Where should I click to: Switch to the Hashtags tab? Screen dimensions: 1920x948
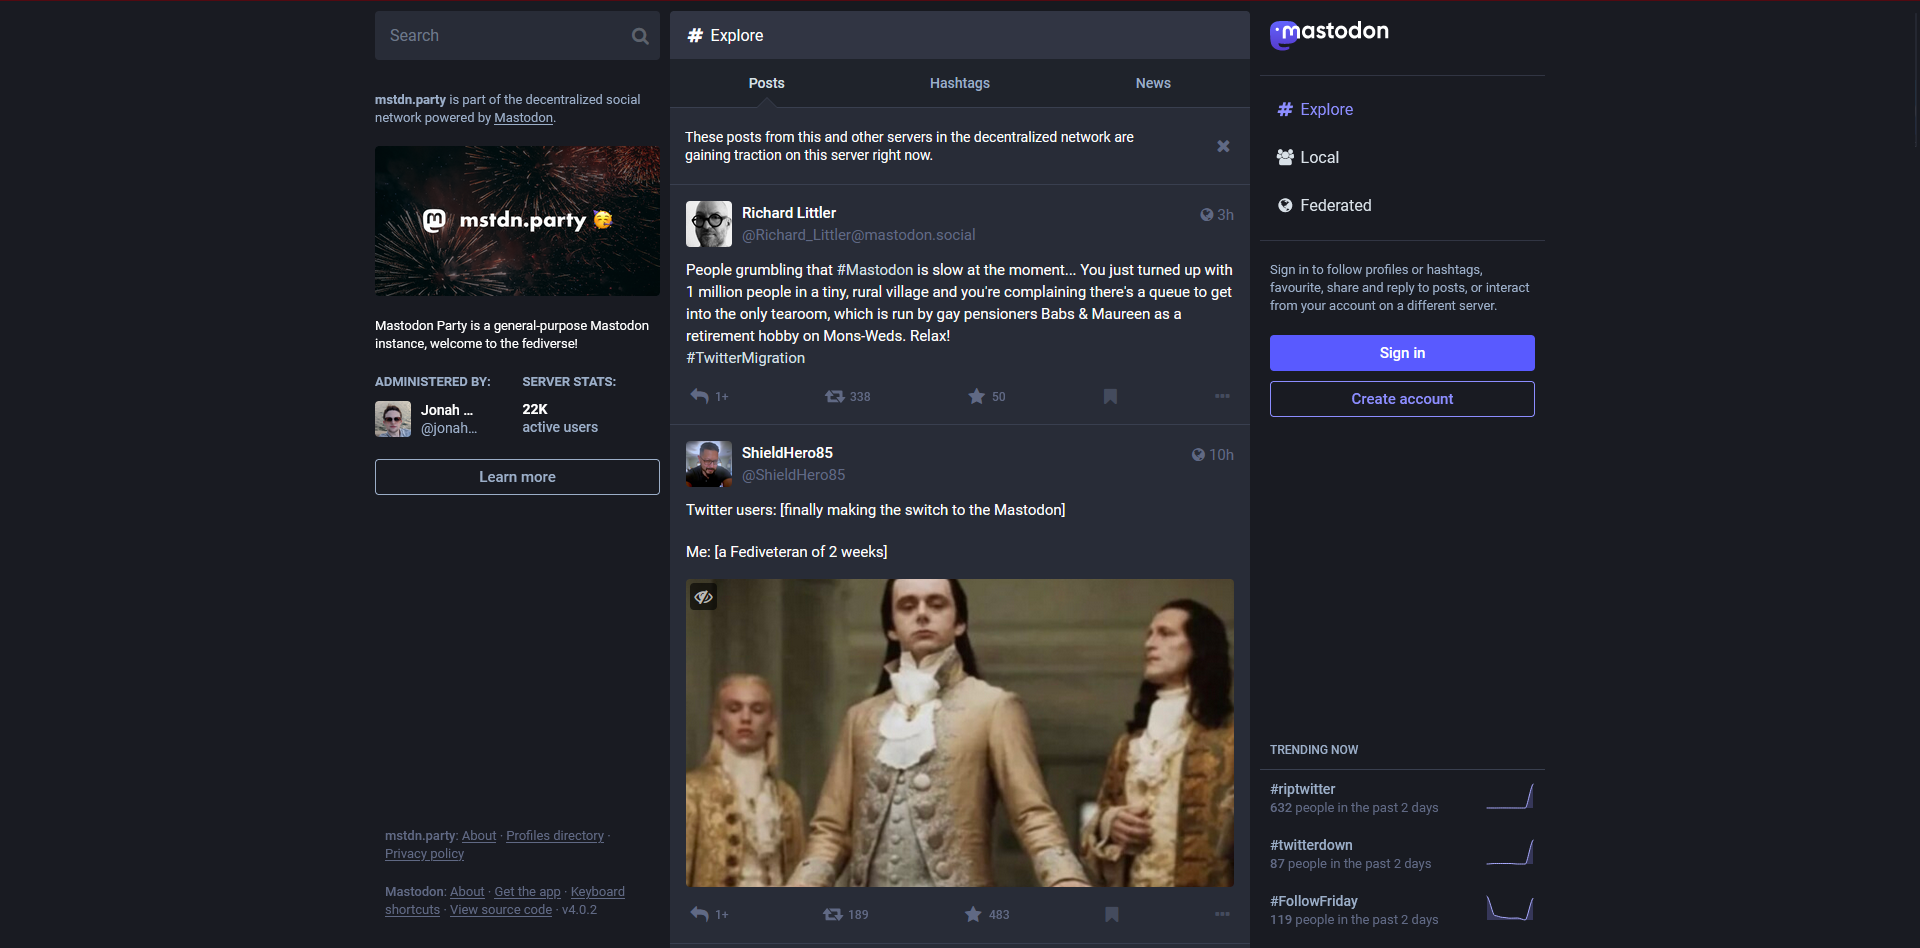tap(960, 83)
